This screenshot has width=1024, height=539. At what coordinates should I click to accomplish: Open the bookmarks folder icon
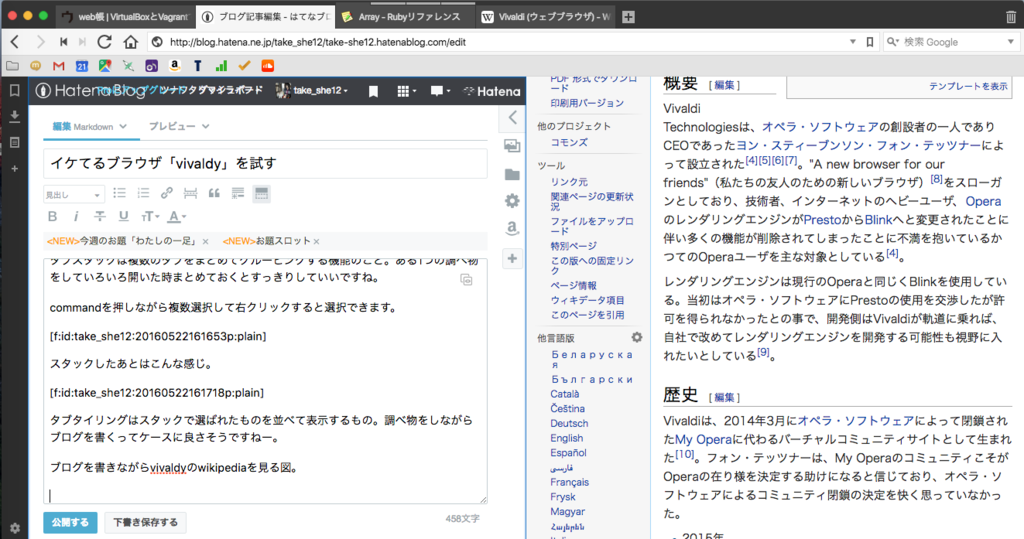tap(12, 66)
